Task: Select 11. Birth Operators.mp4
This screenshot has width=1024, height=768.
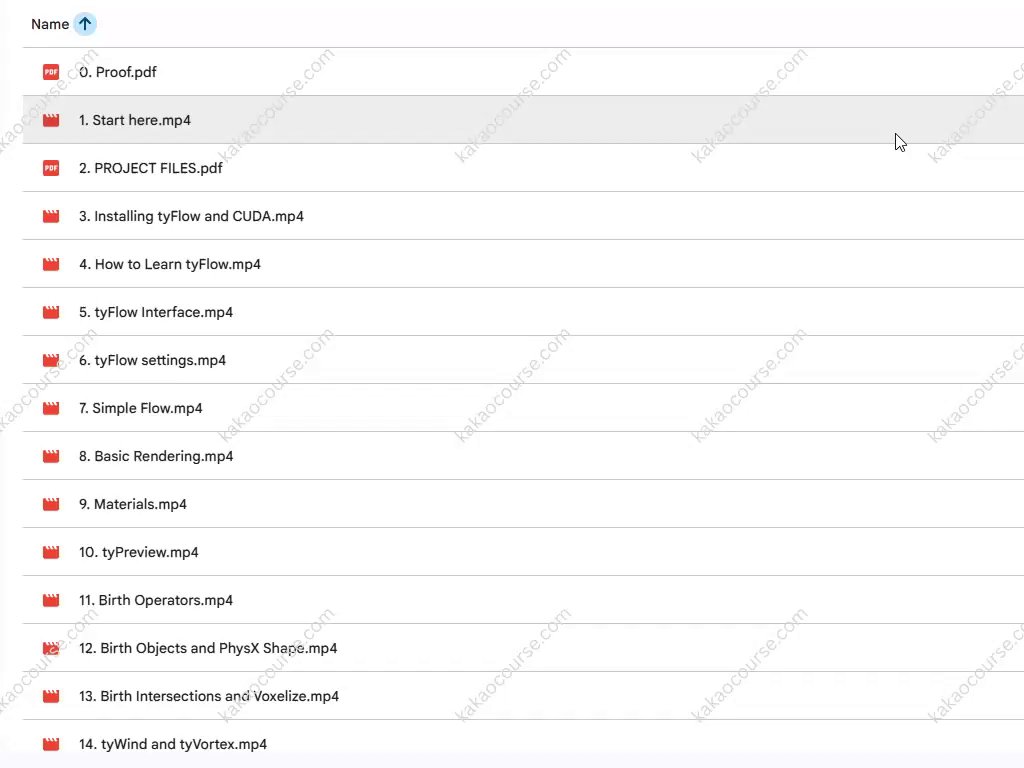Action: 156,600
